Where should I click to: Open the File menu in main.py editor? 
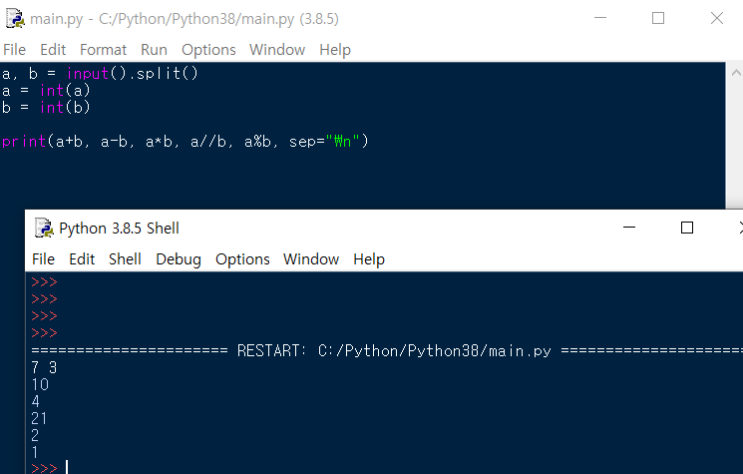(14, 50)
